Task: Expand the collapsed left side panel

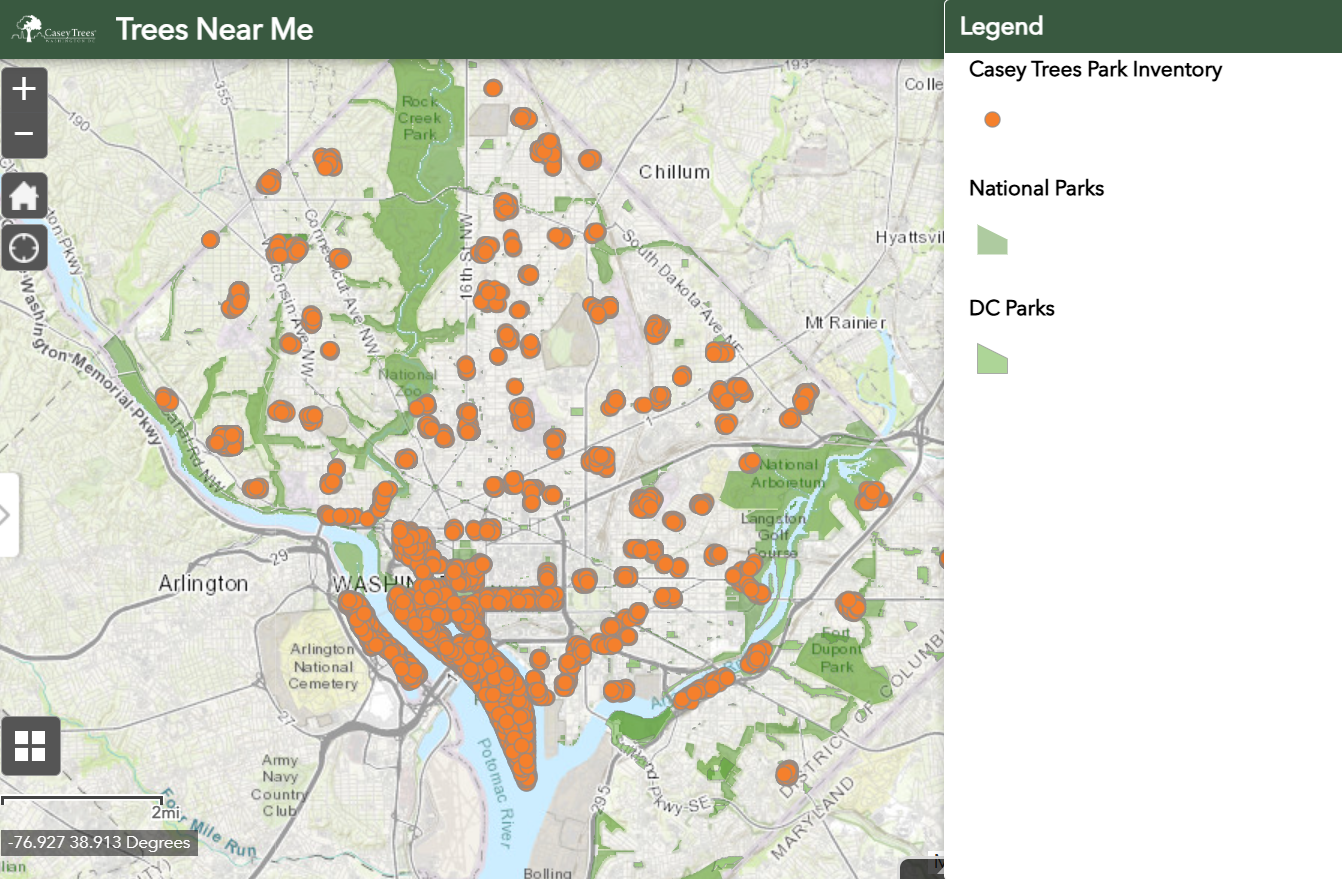Action: pyautogui.click(x=8, y=515)
